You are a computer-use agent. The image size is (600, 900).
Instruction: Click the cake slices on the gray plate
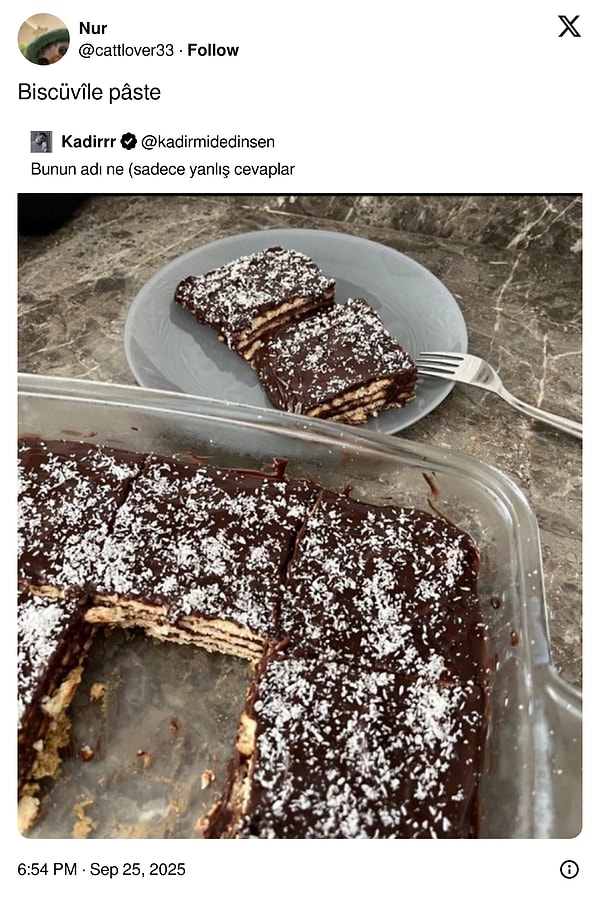[x=296, y=335]
